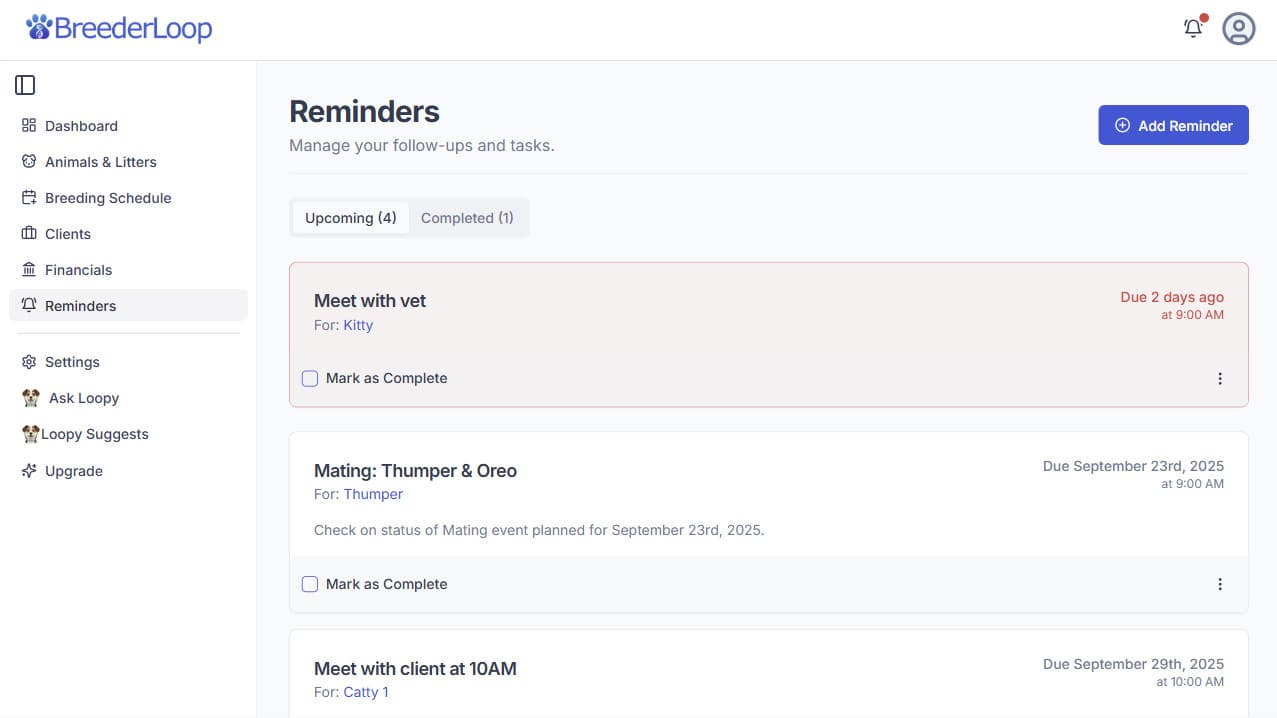
Task: Open the Dashboard section in the sidebar
Action: [80, 125]
